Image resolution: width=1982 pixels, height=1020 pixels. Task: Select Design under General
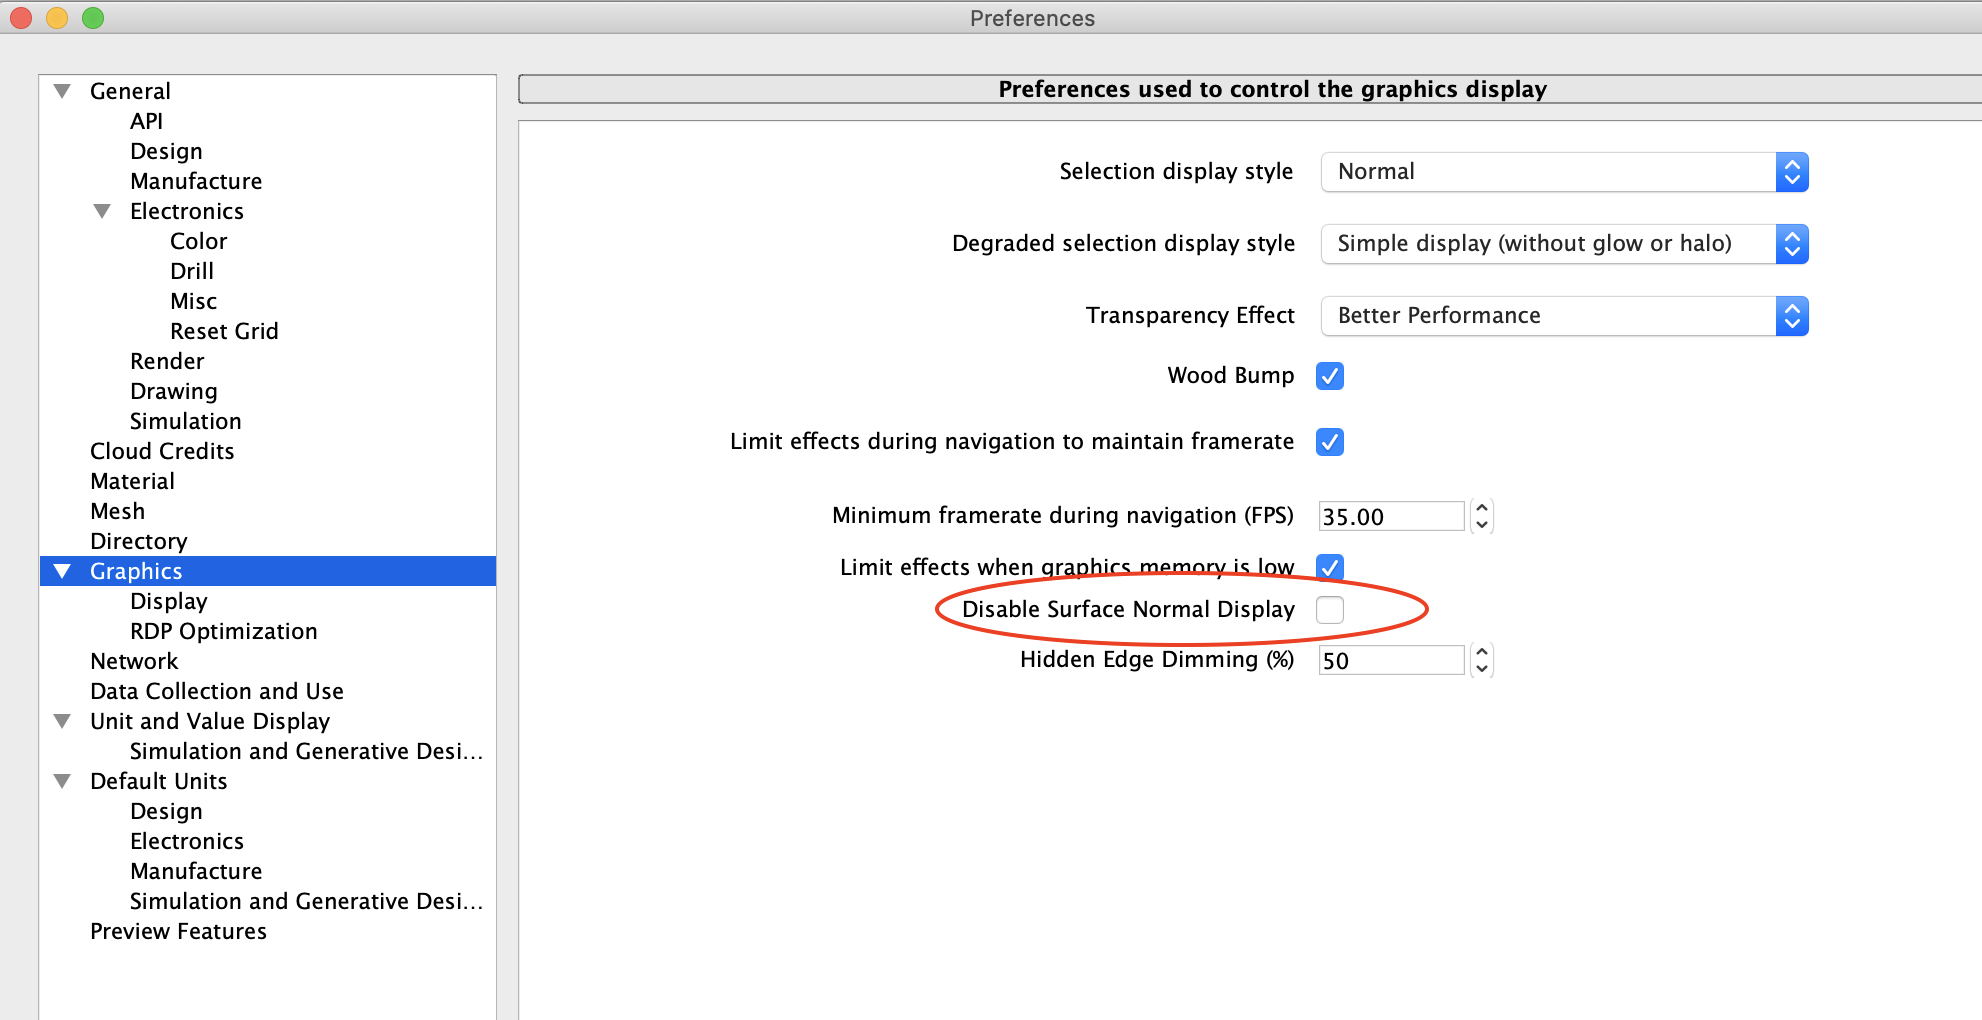[166, 151]
